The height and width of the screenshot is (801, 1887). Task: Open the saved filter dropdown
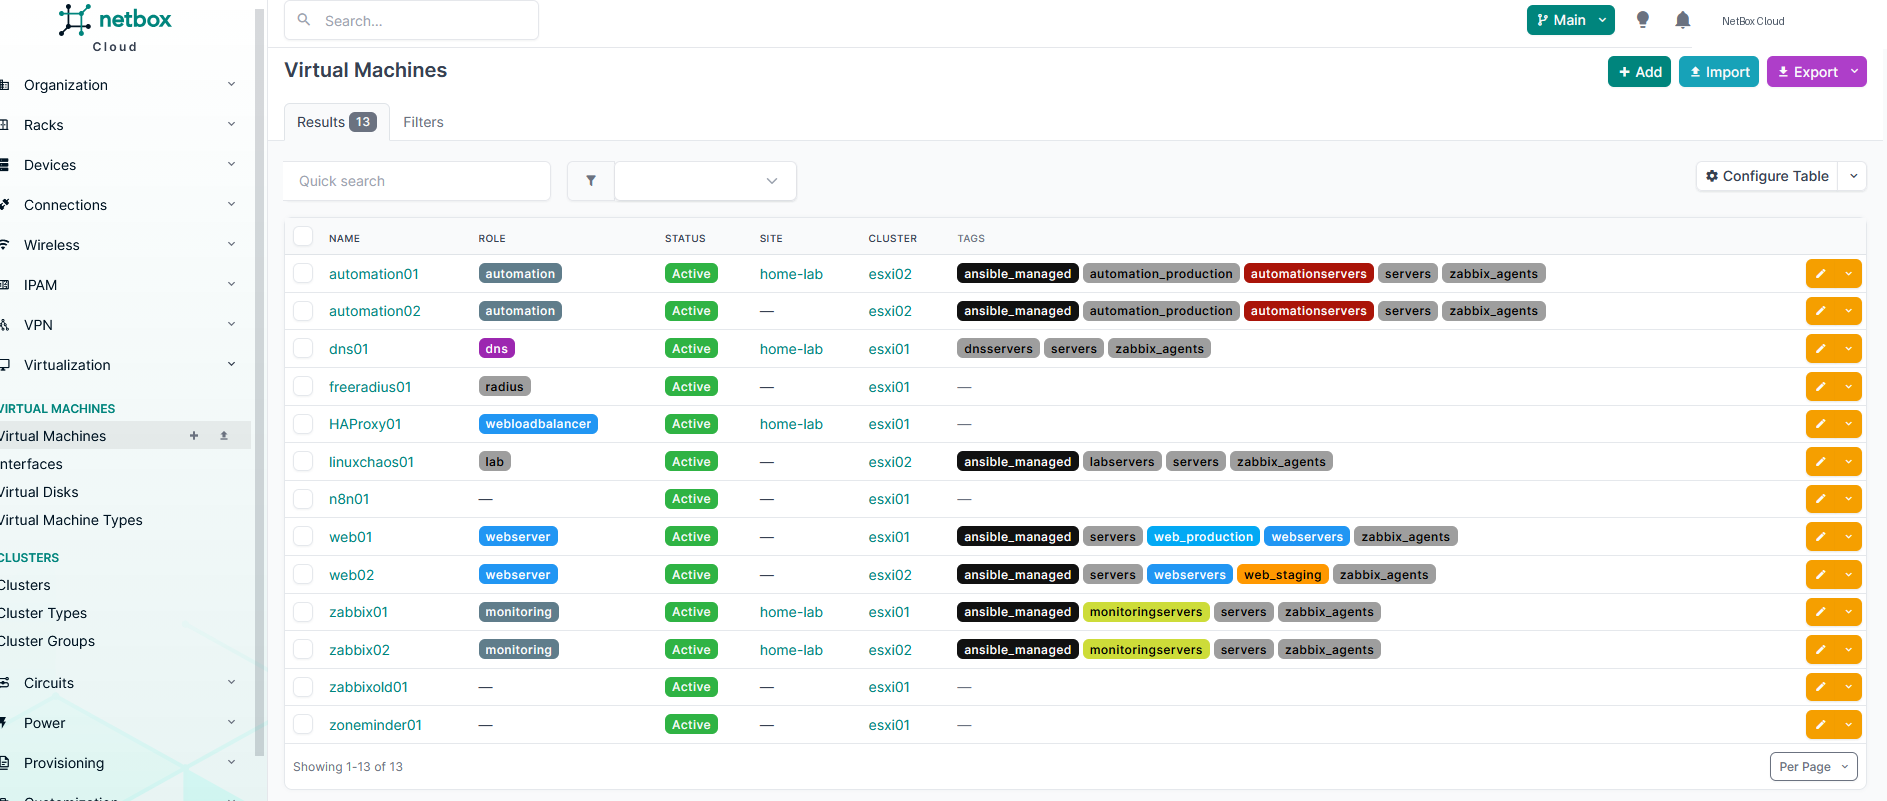point(705,181)
